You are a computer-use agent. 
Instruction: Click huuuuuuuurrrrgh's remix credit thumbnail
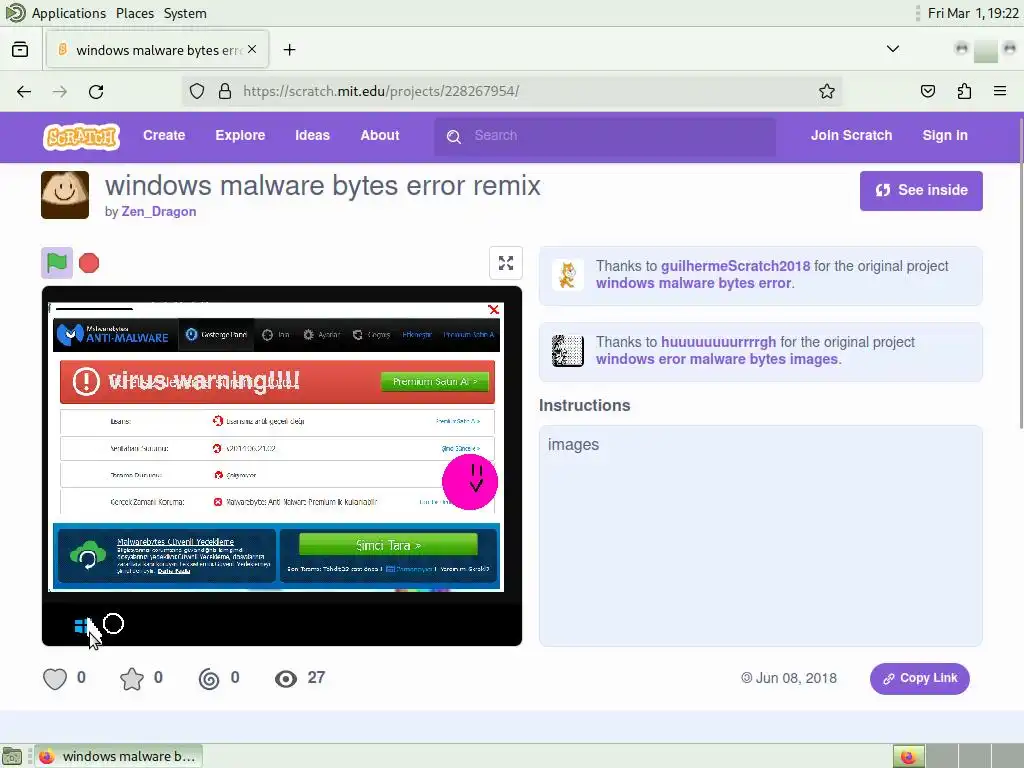click(568, 351)
